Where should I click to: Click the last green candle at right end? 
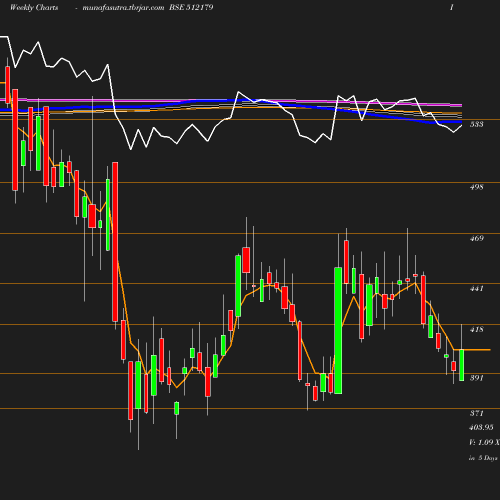(x=461, y=365)
